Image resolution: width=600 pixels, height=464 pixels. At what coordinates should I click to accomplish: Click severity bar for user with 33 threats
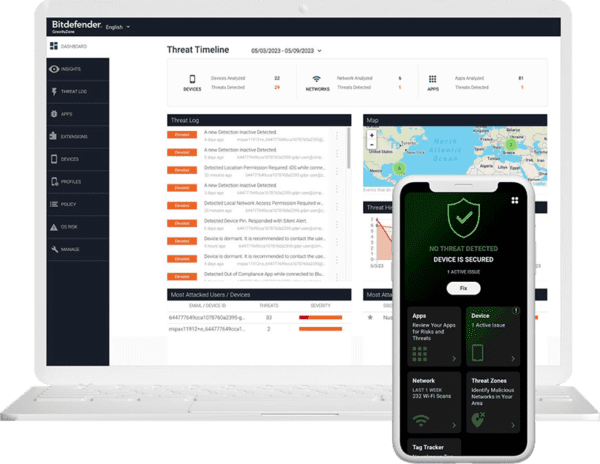click(320, 317)
